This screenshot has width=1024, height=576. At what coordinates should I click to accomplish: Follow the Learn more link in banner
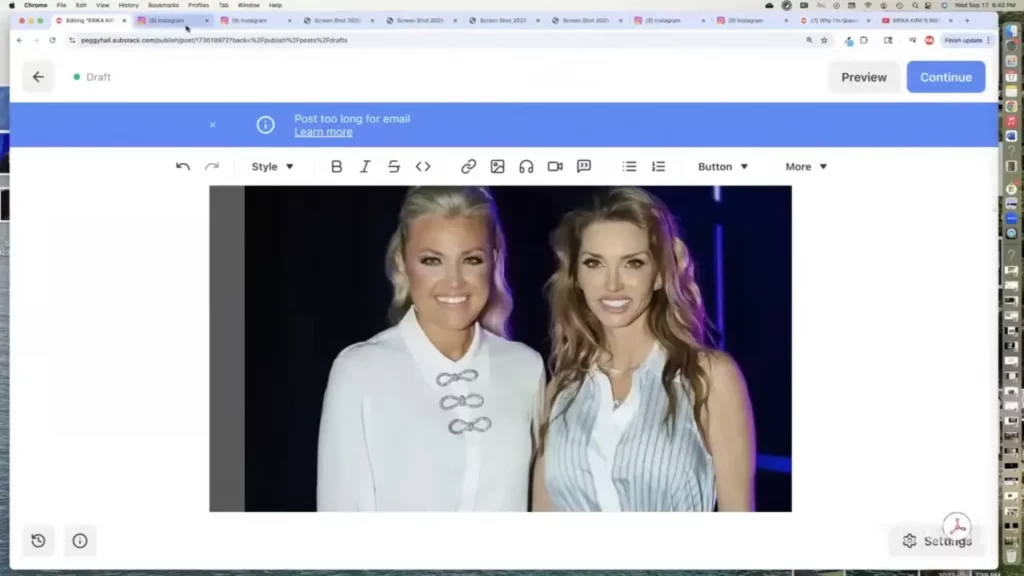323,132
